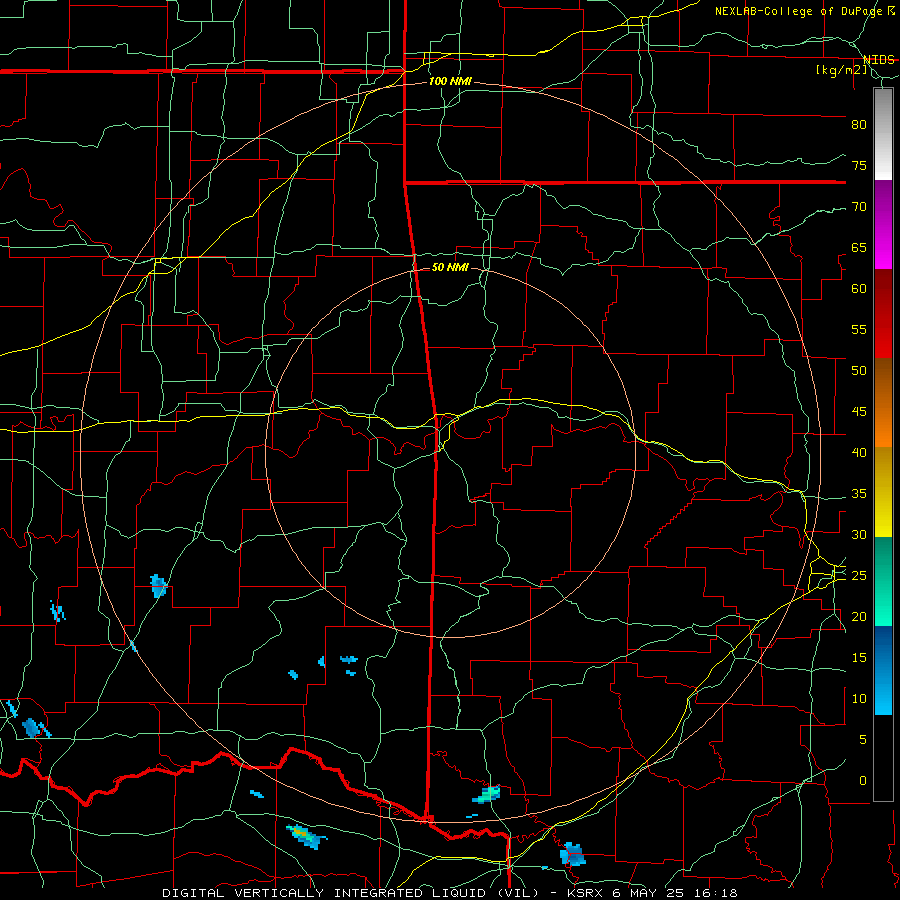The height and width of the screenshot is (900, 900).
Task: Select the black 0-5 color bar segment
Action: [x=883, y=758]
